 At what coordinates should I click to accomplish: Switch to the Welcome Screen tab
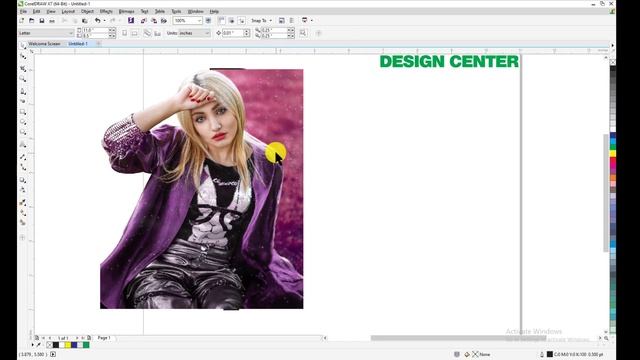(44, 44)
